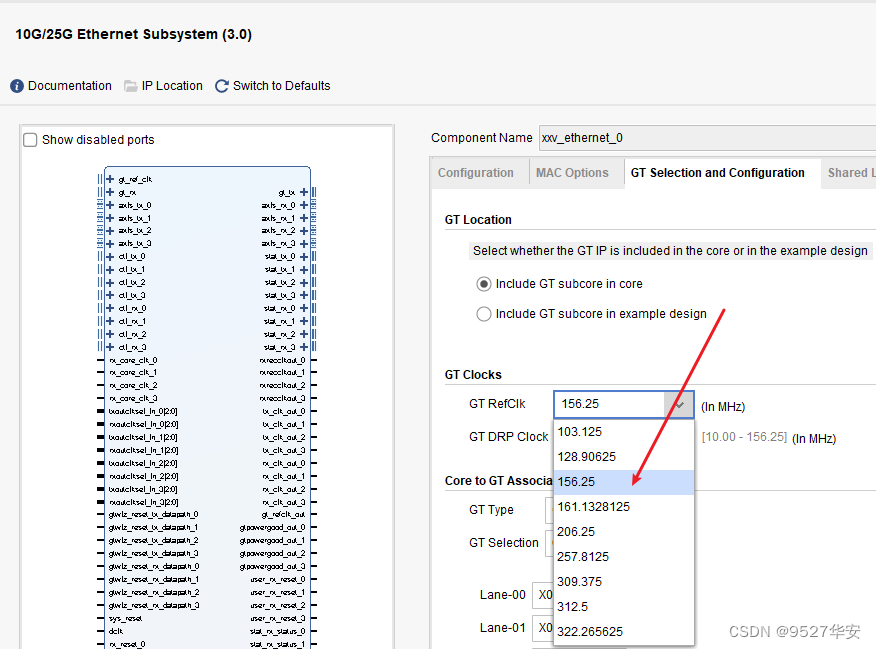This screenshot has width=876, height=649.
Task: Open the GT Selection and Configuration tab
Action: pyautogui.click(x=717, y=173)
